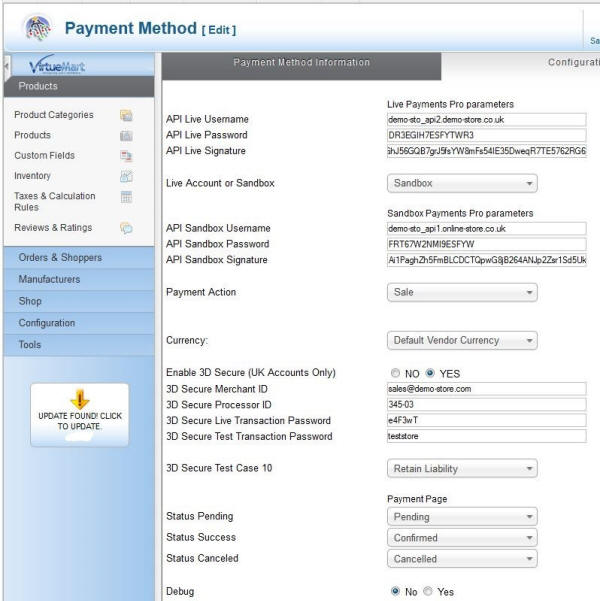The width and height of the screenshot is (600, 601).
Task: Click the 3D Secure Processor ID field
Action: tap(487, 404)
